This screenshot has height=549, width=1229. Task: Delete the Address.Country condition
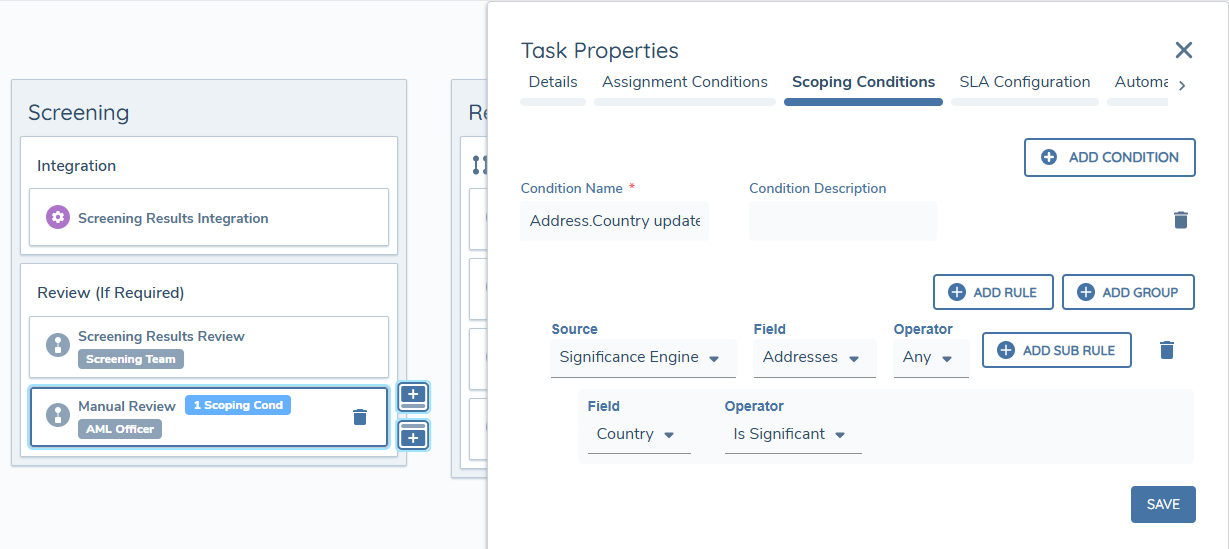[1180, 220]
